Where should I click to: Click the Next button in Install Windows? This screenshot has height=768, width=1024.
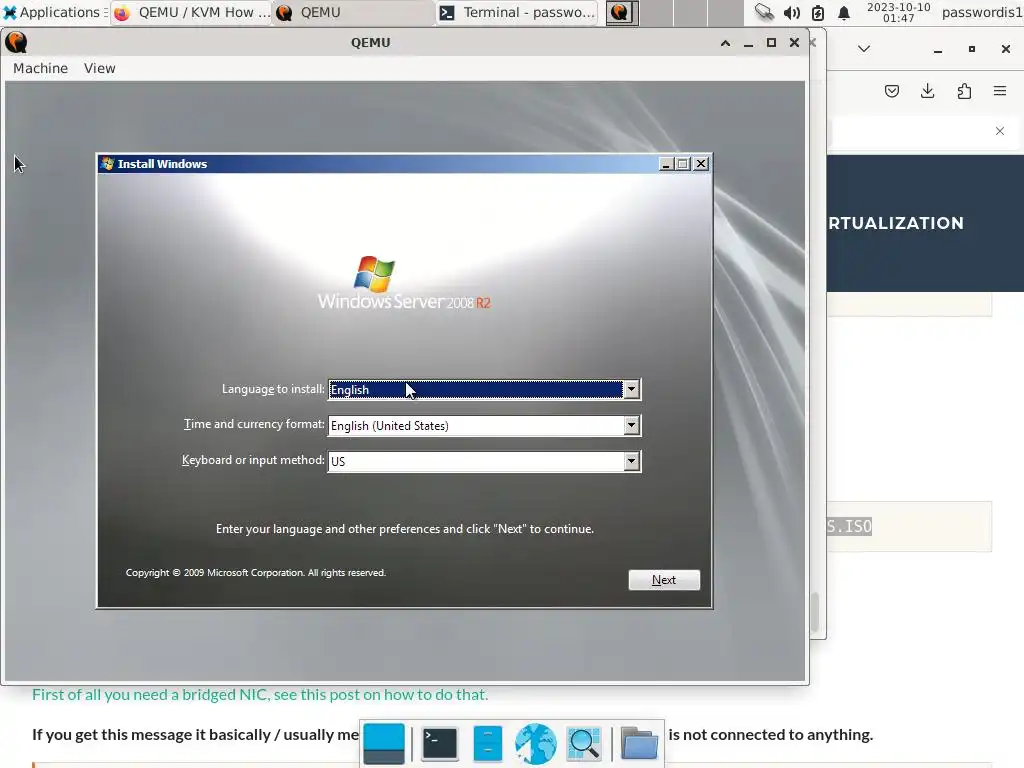click(x=664, y=580)
